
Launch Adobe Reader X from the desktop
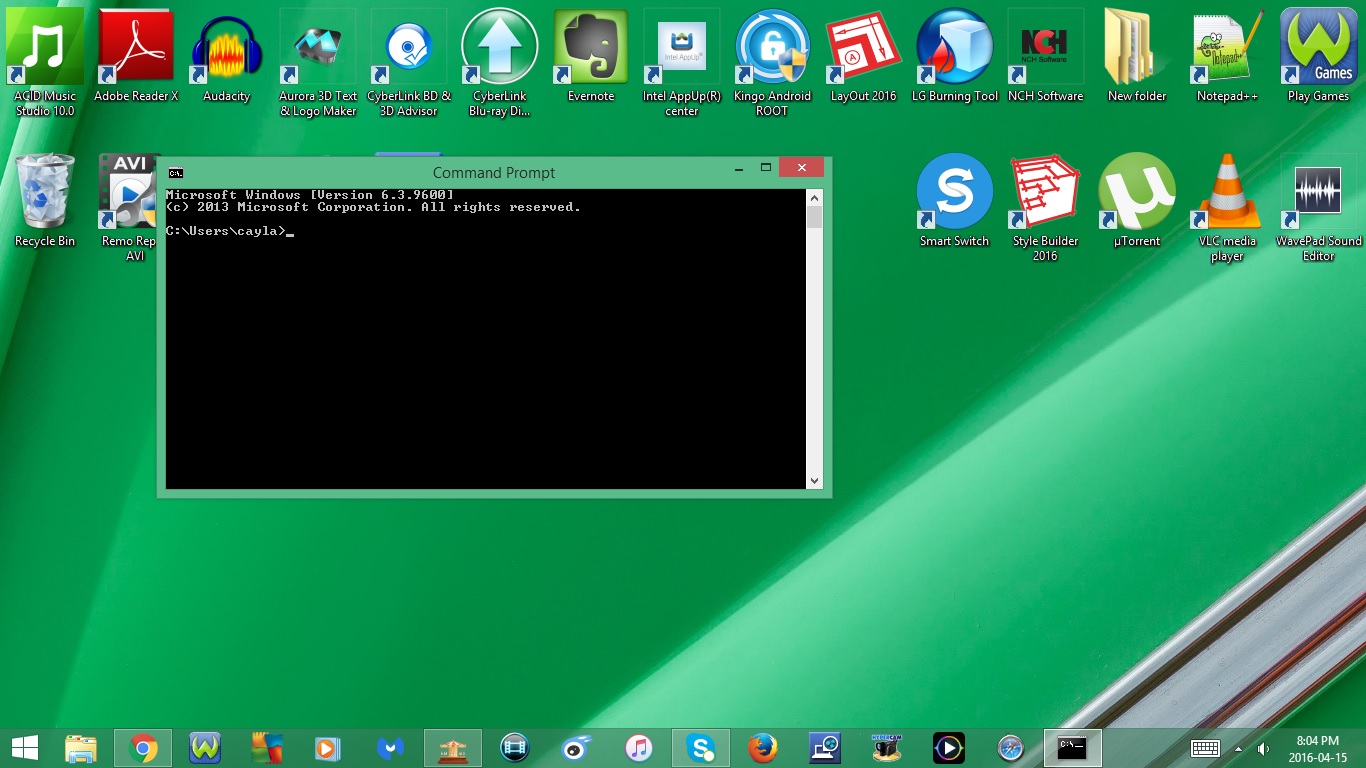point(136,56)
